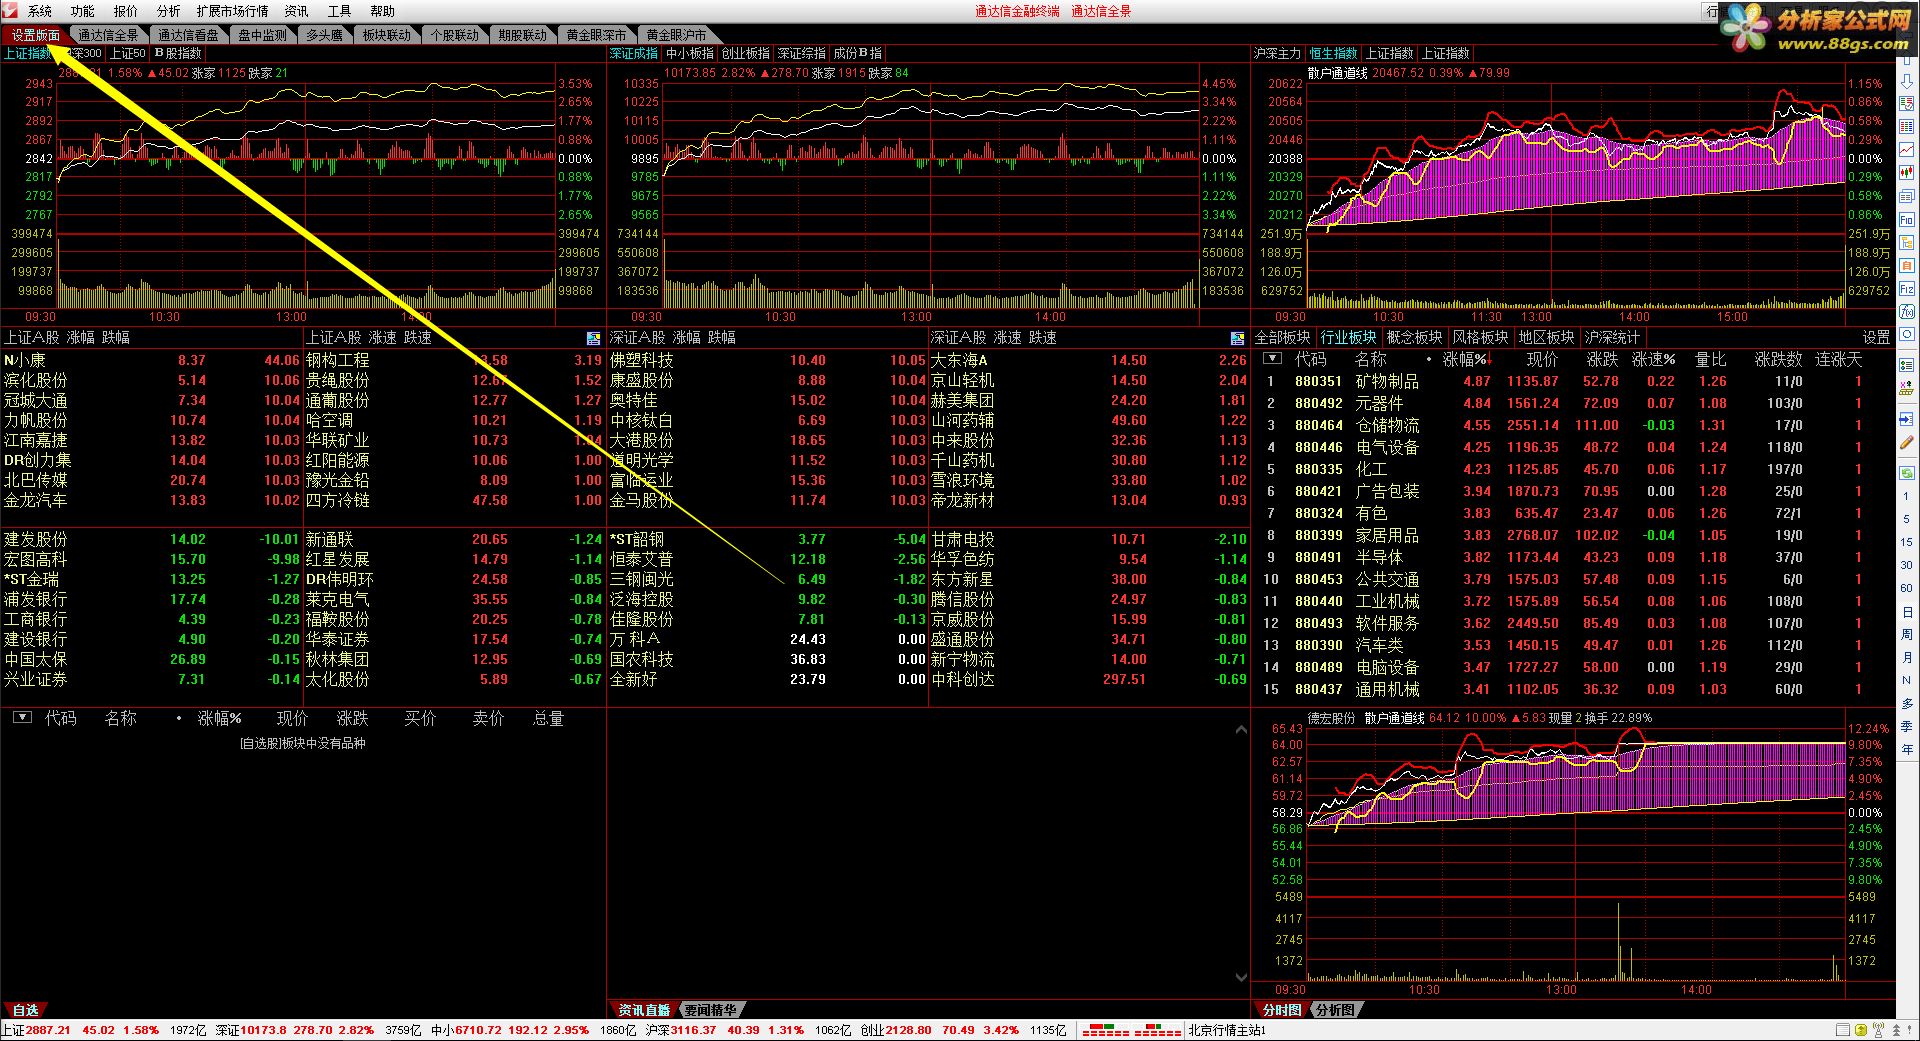Open the 扩展市场行情 menu

point(232,11)
